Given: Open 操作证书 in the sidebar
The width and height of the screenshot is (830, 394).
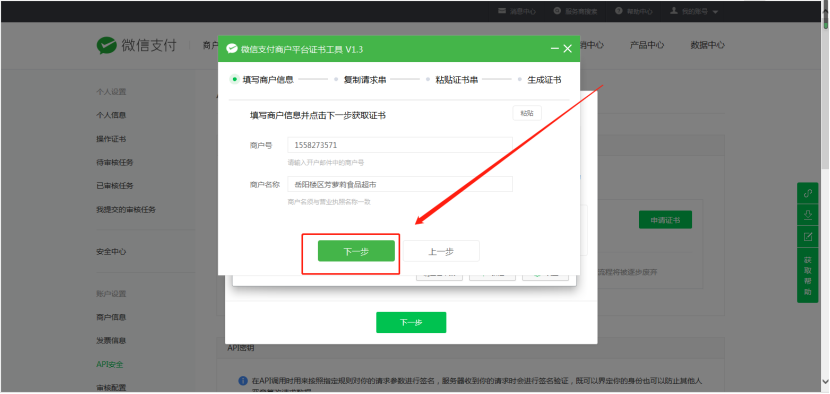Looking at the screenshot, I should [111, 139].
